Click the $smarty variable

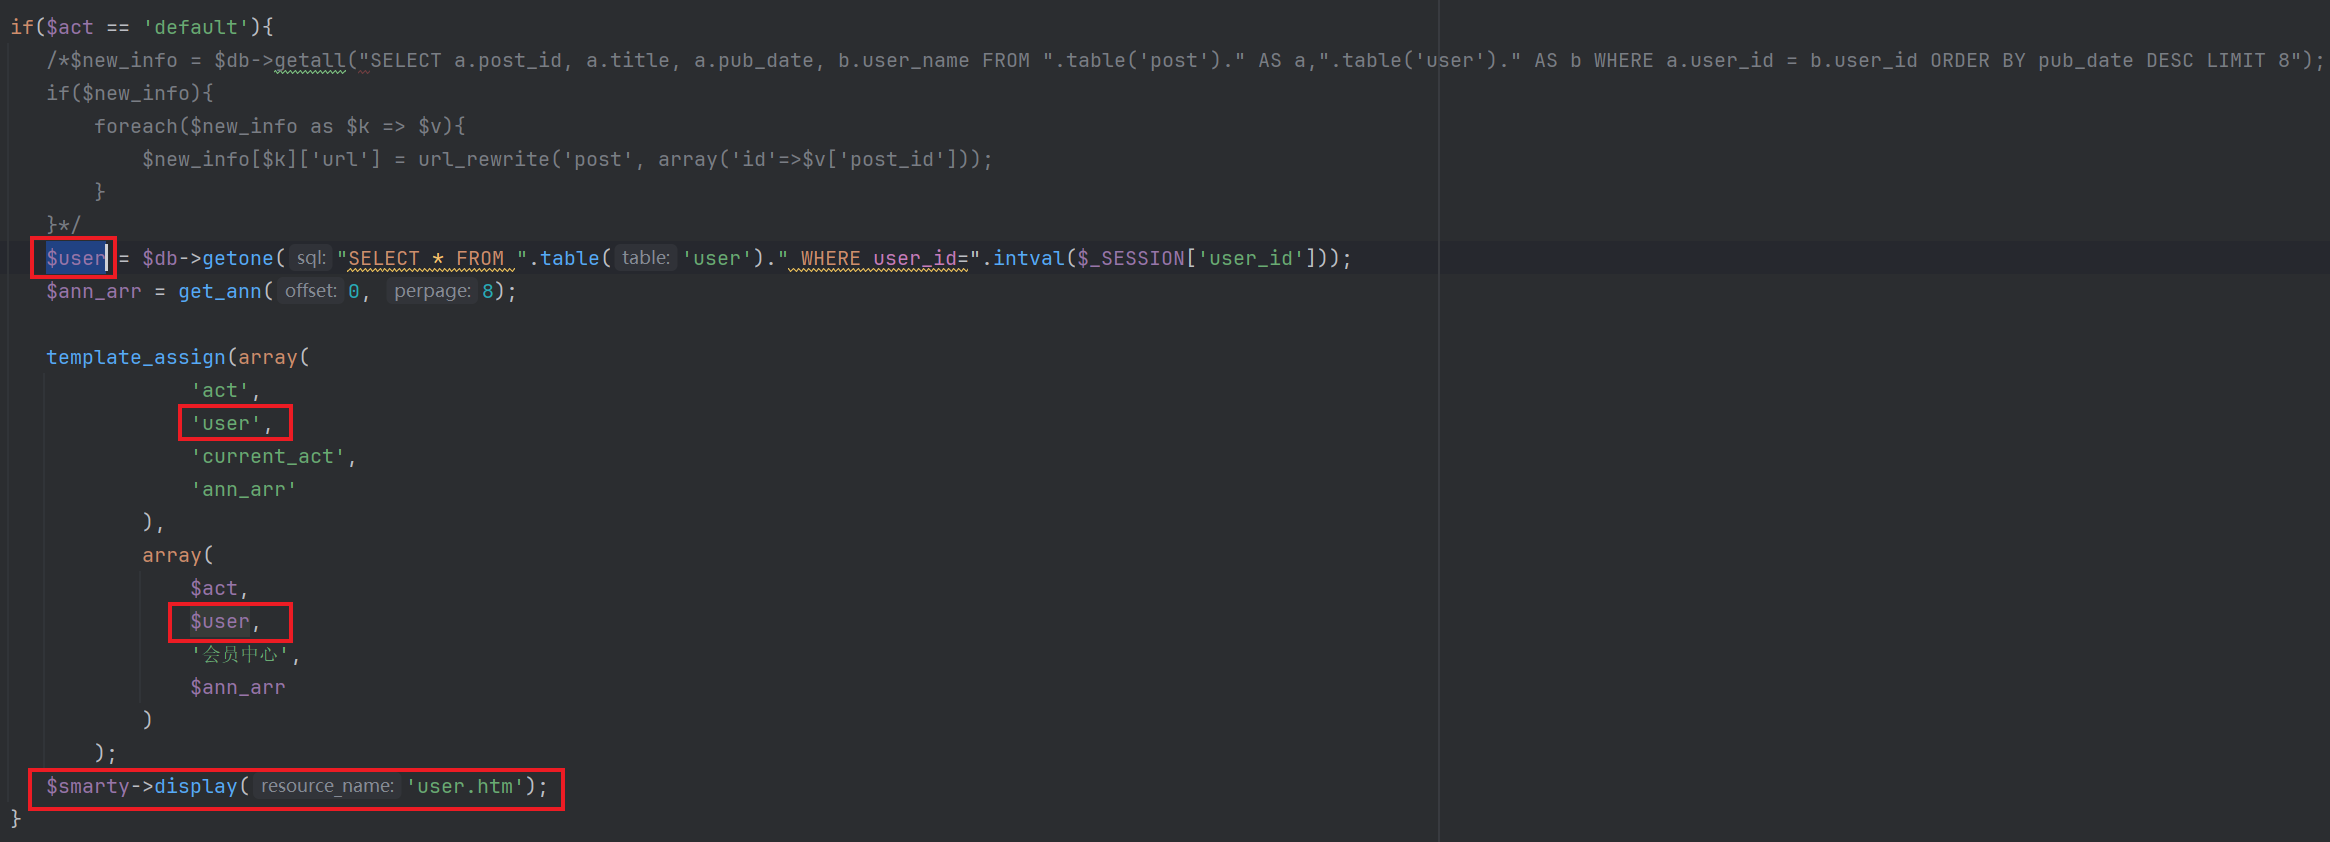(88, 786)
